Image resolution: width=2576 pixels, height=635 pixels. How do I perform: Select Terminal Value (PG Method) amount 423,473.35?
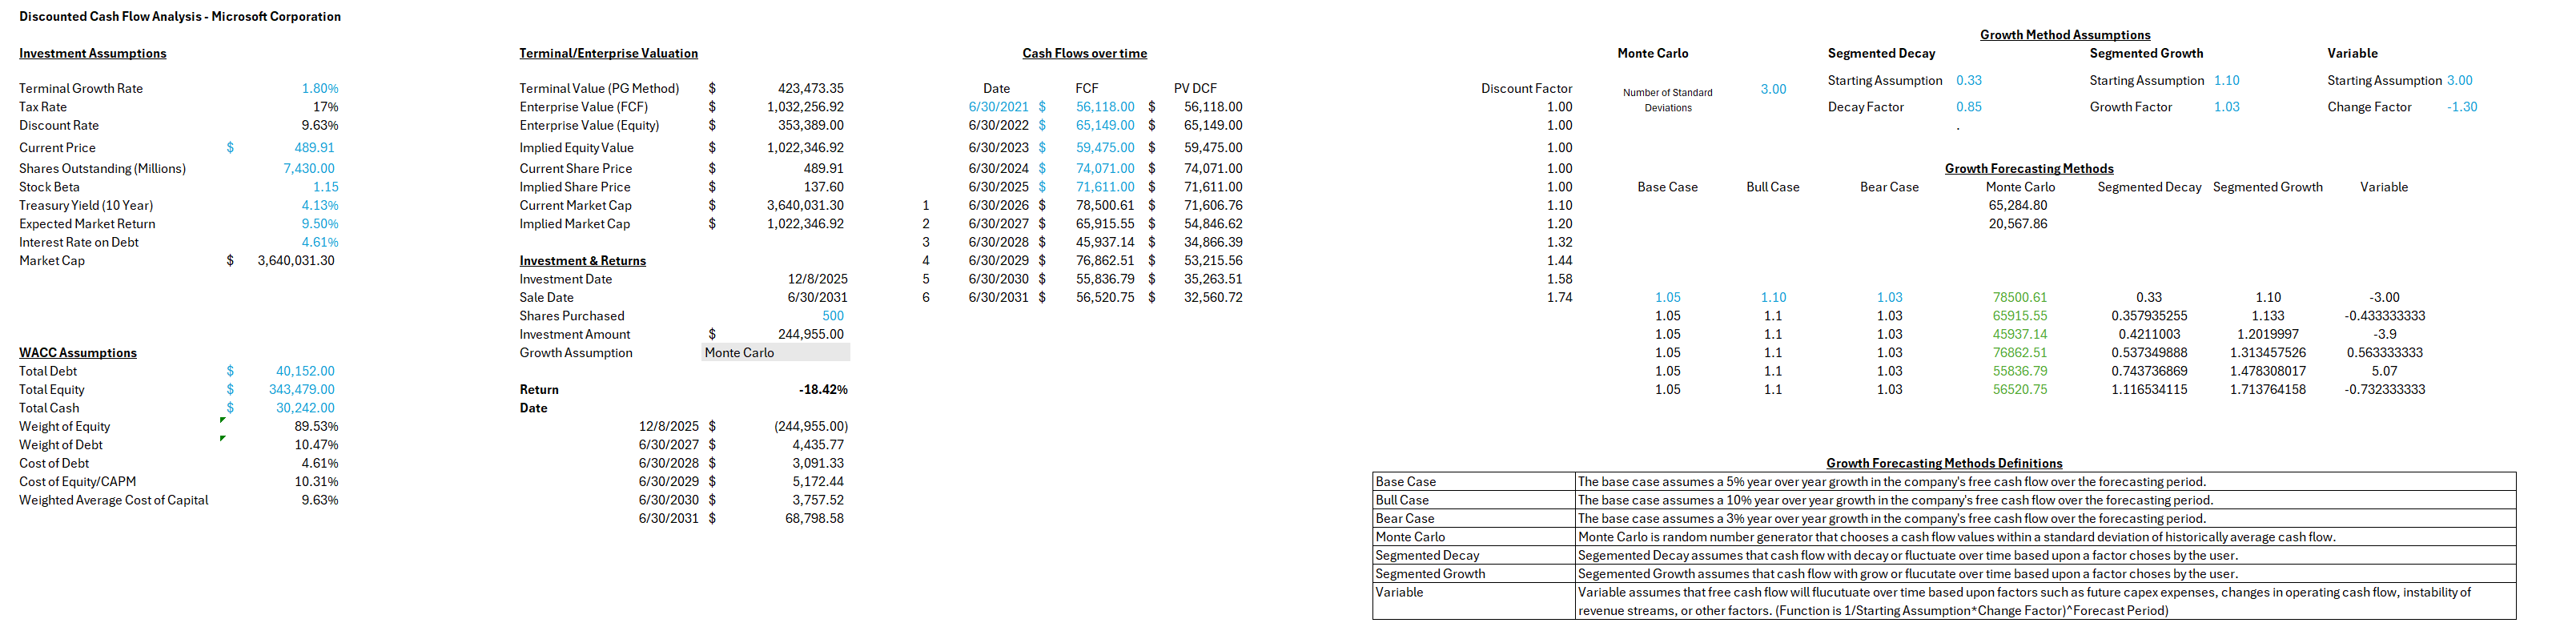[x=811, y=88]
